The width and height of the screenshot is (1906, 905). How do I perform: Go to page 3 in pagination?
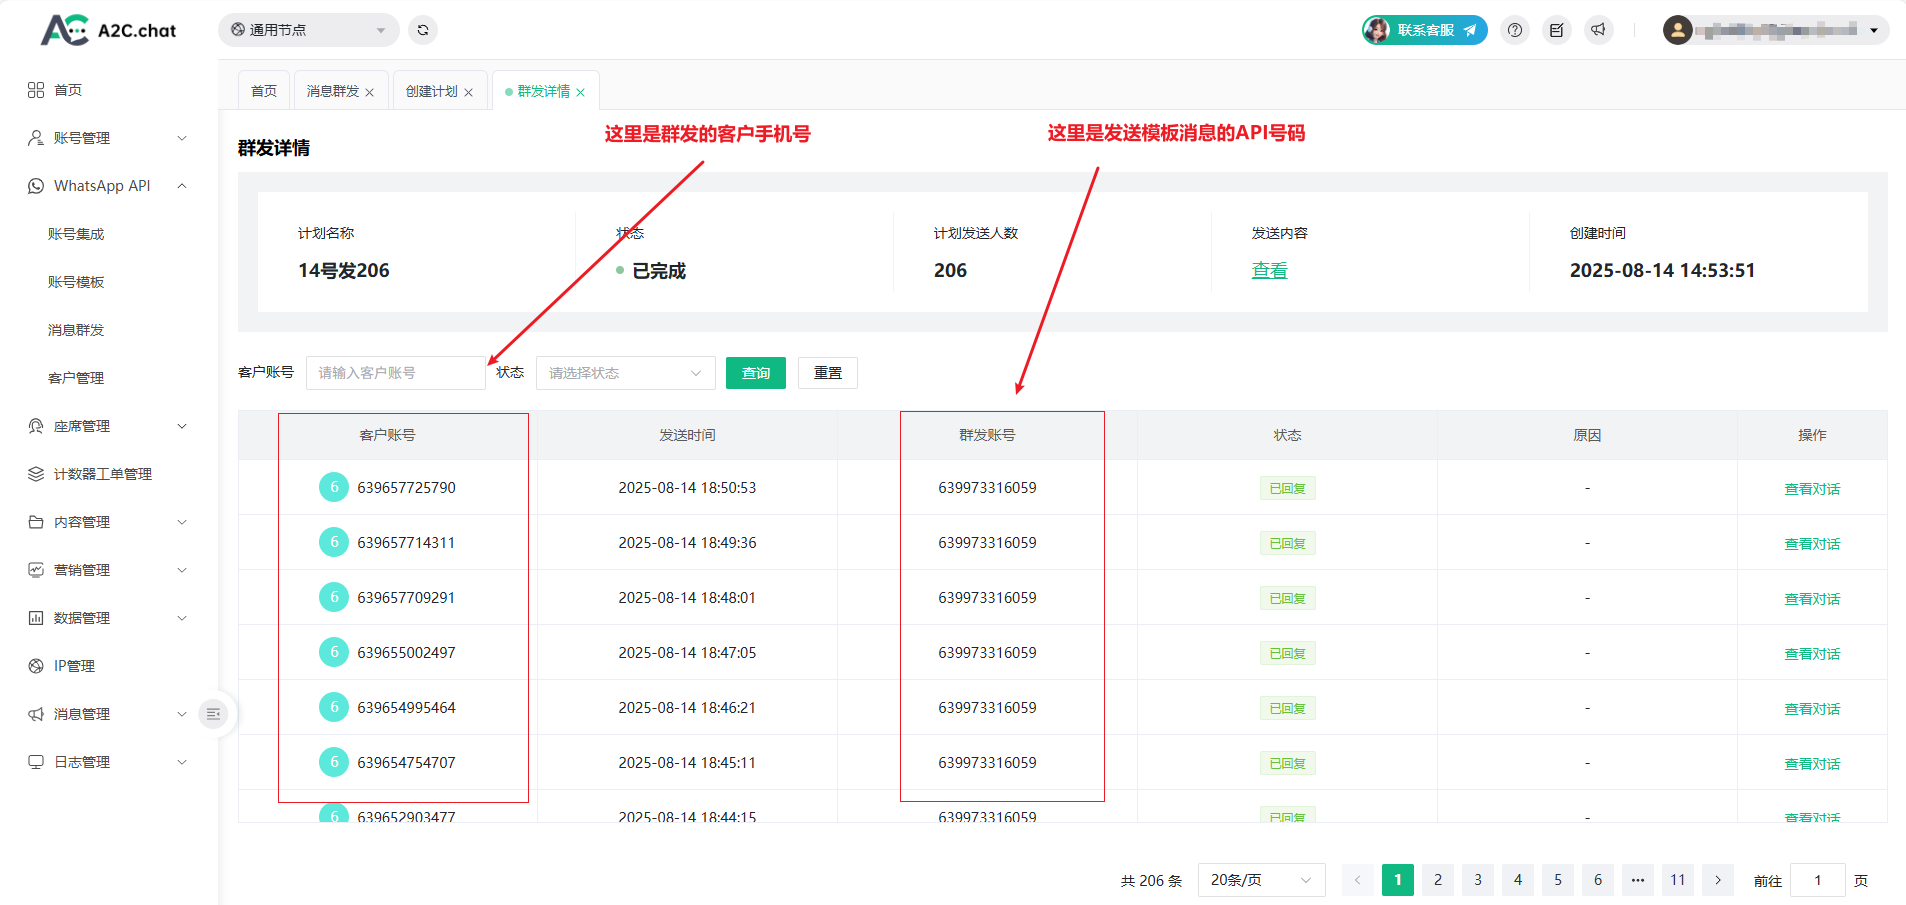click(1477, 880)
